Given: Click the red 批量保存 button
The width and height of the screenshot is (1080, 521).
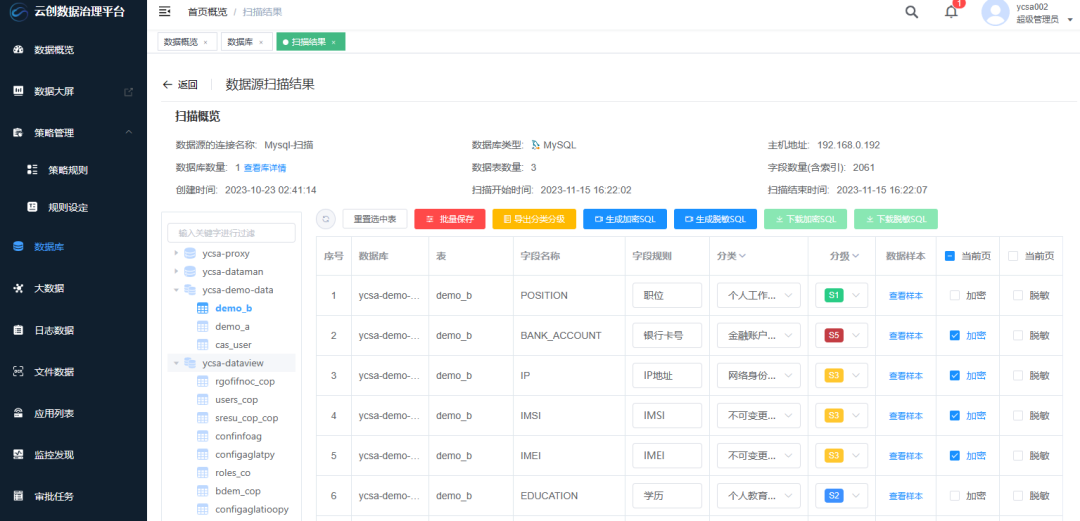Looking at the screenshot, I should [x=450, y=219].
